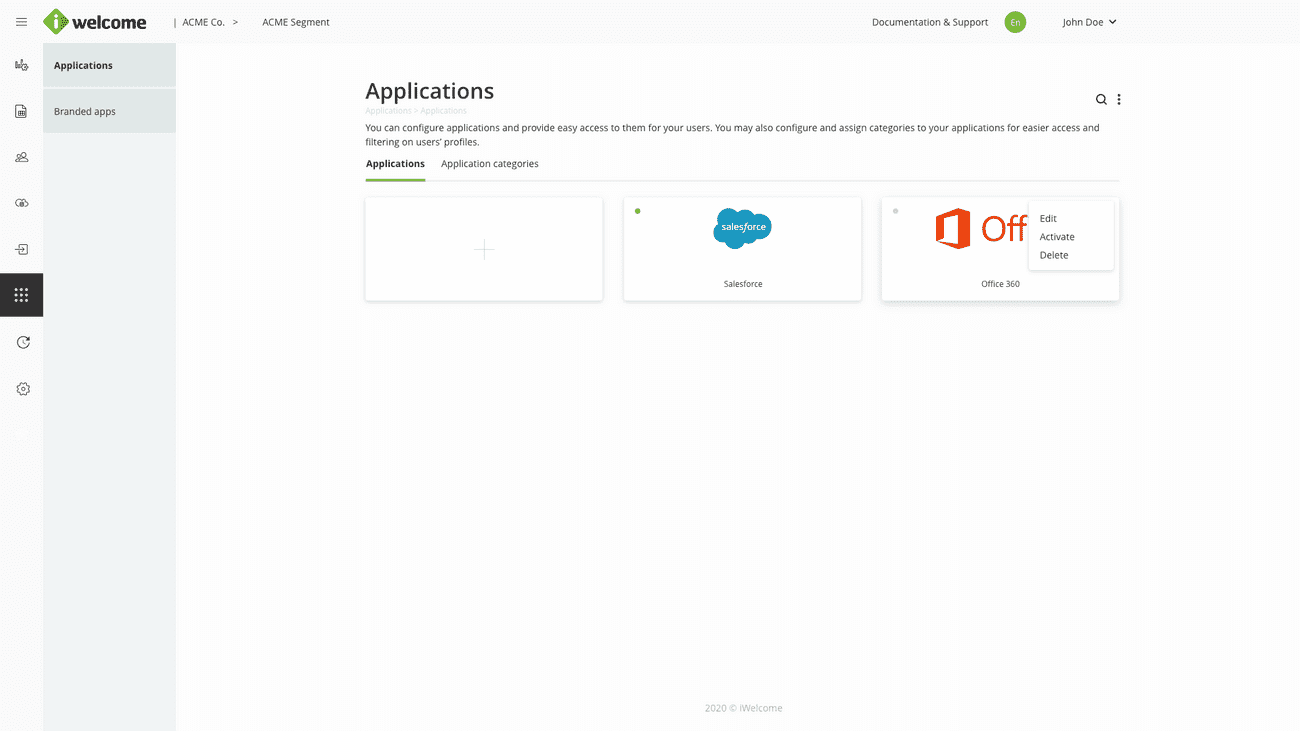Image resolution: width=1300 pixels, height=731 pixels.
Task: Switch to Application categories tab
Action: click(489, 164)
